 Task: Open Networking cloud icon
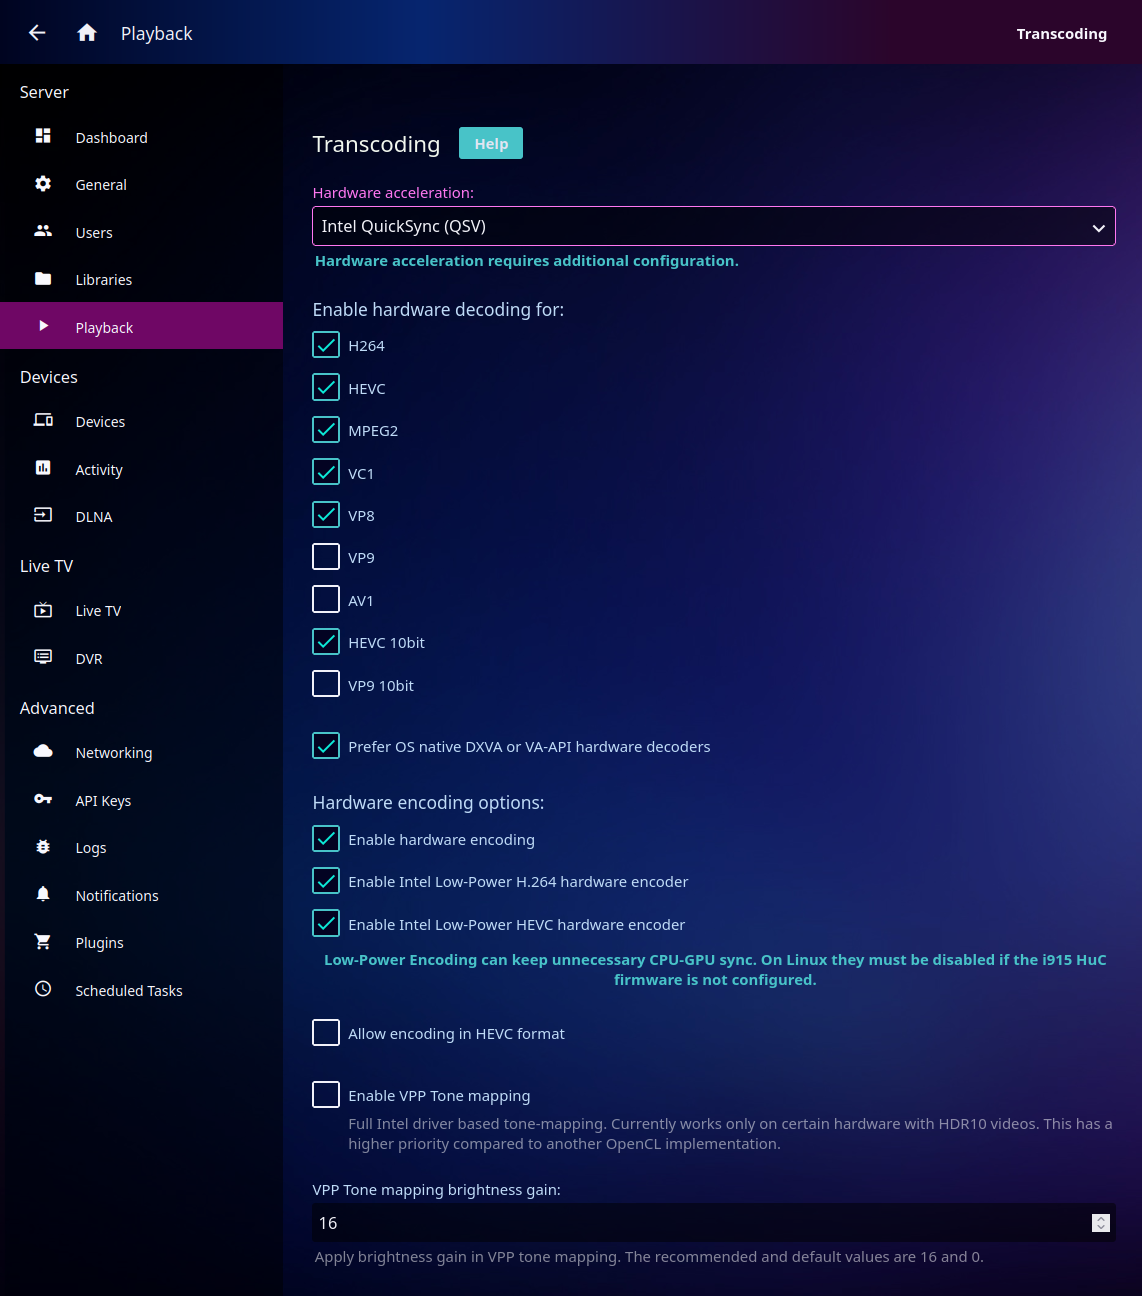pyautogui.click(x=43, y=752)
